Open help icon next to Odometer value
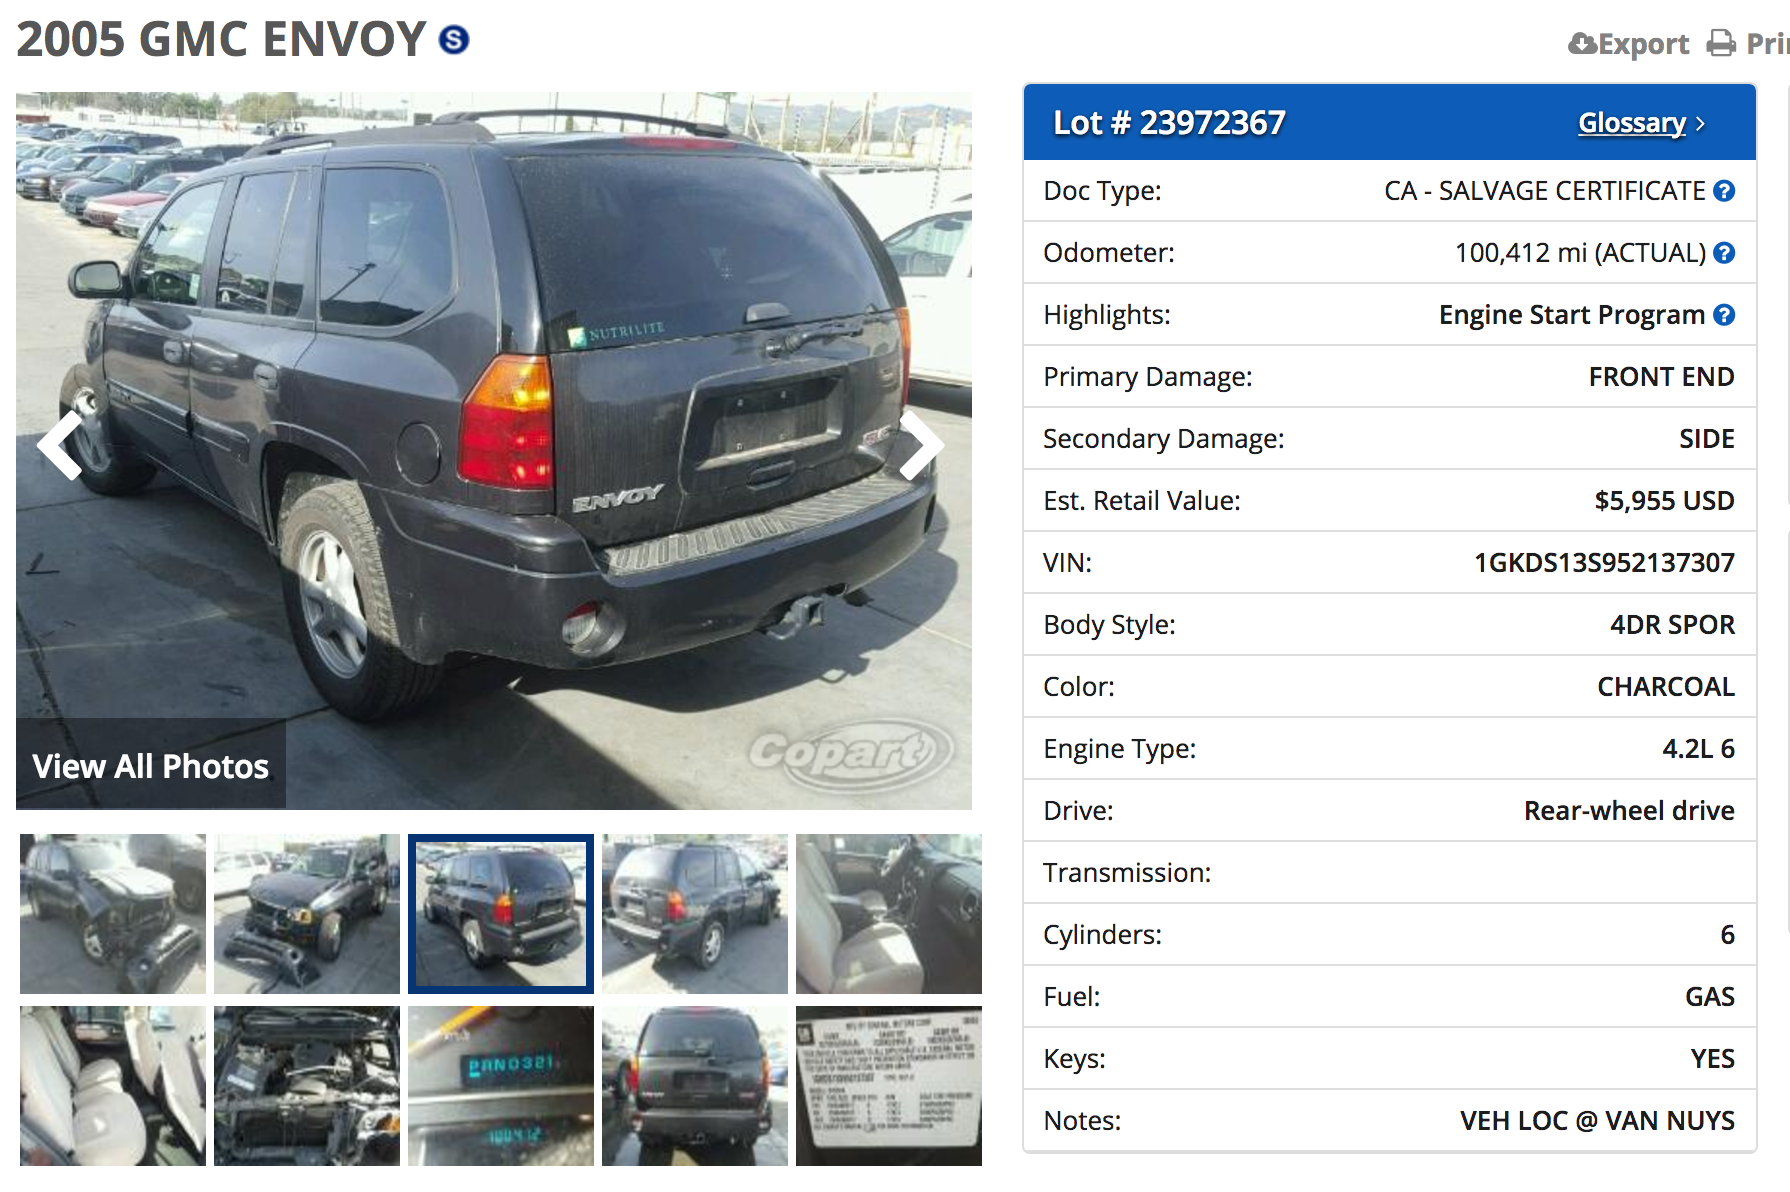Viewport: 1790px width, 1192px height. click(1724, 253)
